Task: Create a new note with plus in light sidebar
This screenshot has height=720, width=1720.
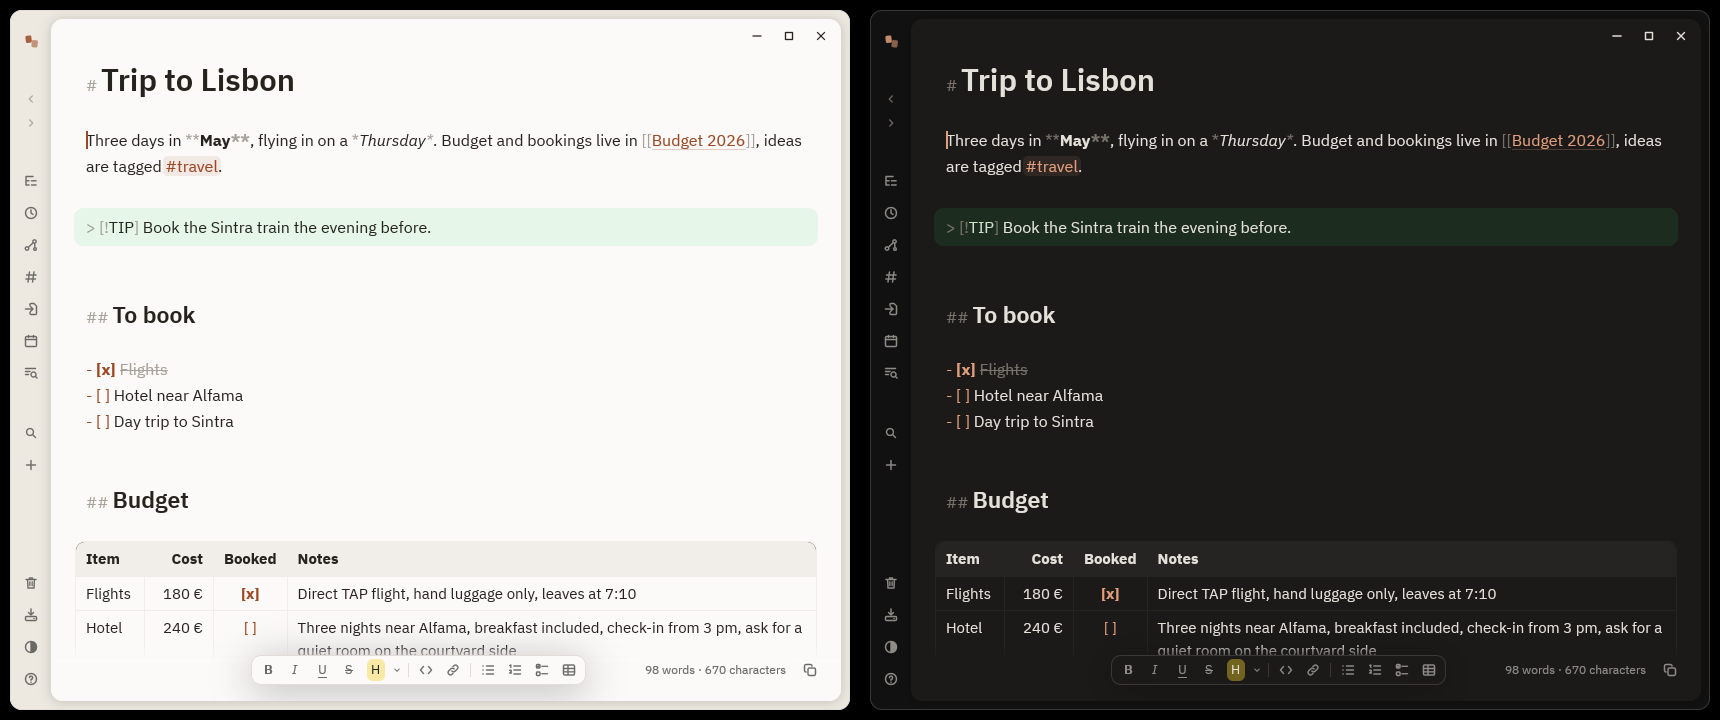Action: pos(31,465)
